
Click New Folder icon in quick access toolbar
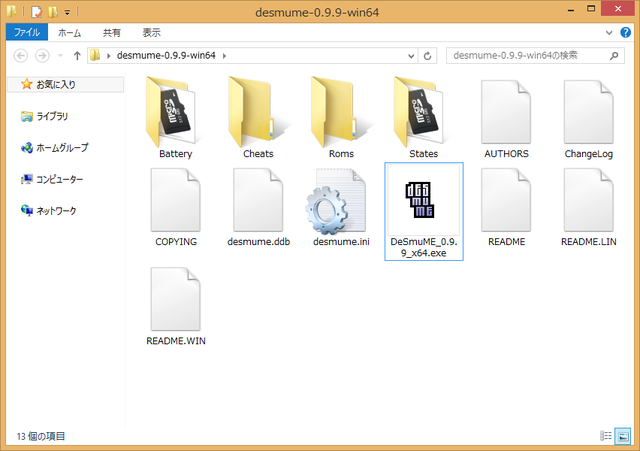pos(53,12)
